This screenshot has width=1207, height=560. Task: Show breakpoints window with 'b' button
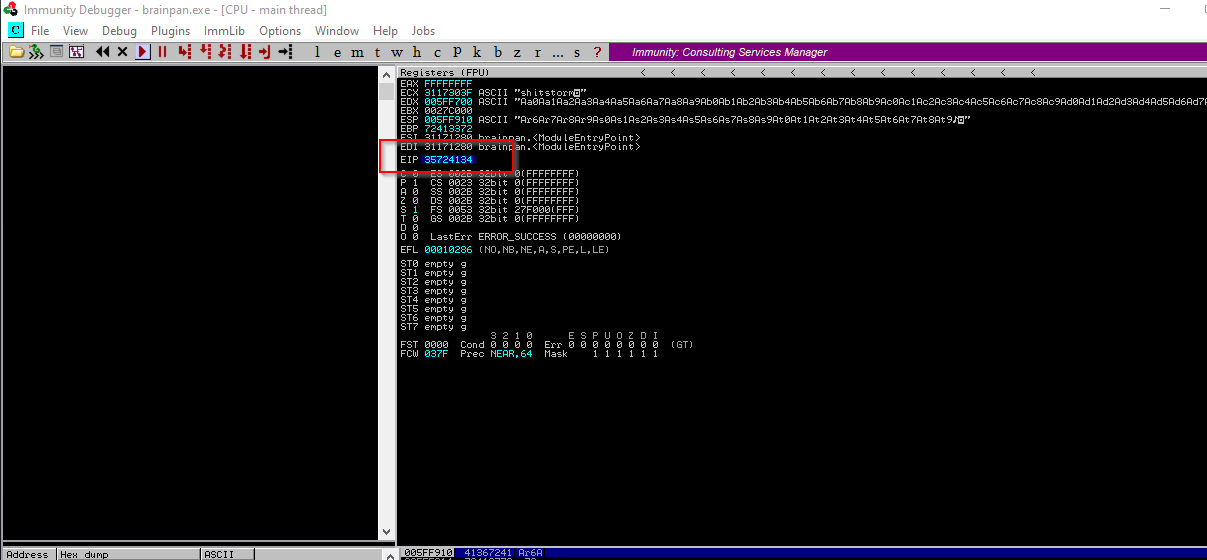[498, 52]
